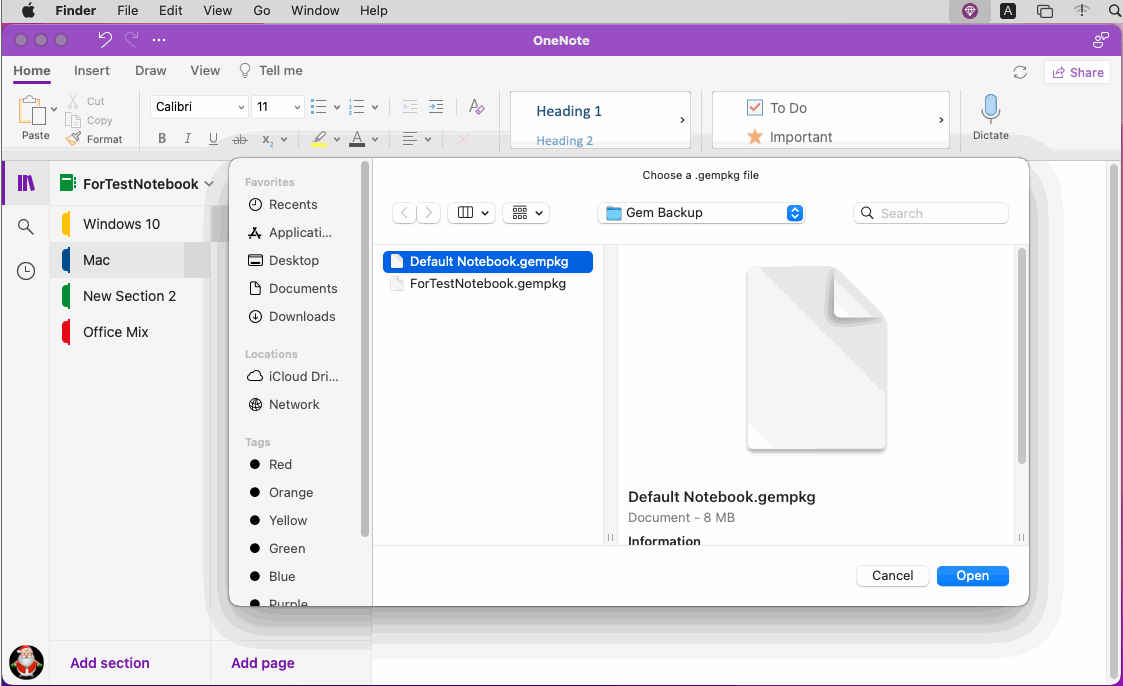The width and height of the screenshot is (1123, 686).
Task: Toggle Strikethrough formatting
Action: 240,139
